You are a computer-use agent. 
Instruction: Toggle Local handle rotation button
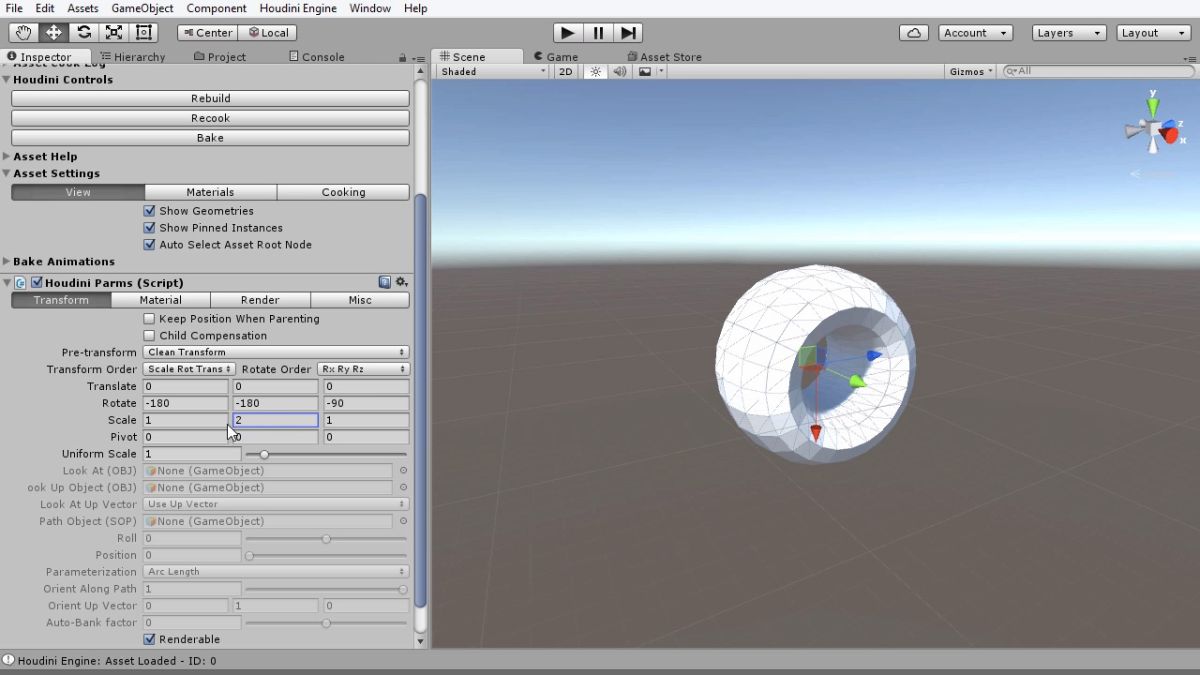268,33
